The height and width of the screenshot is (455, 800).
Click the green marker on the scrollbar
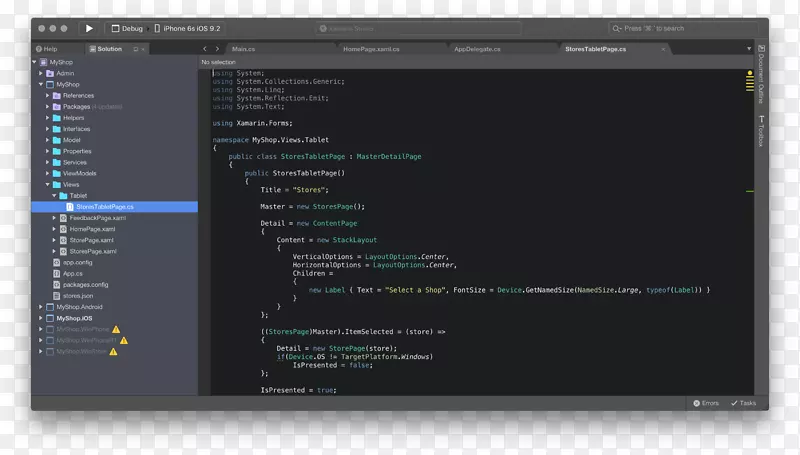(x=749, y=191)
